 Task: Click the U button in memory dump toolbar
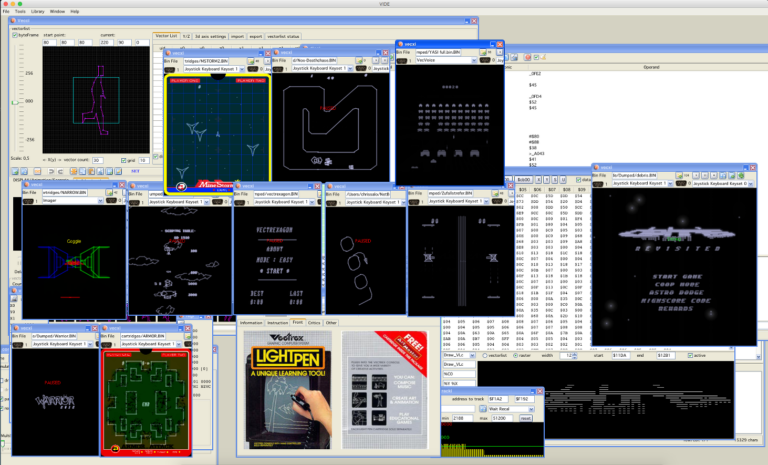(563, 180)
